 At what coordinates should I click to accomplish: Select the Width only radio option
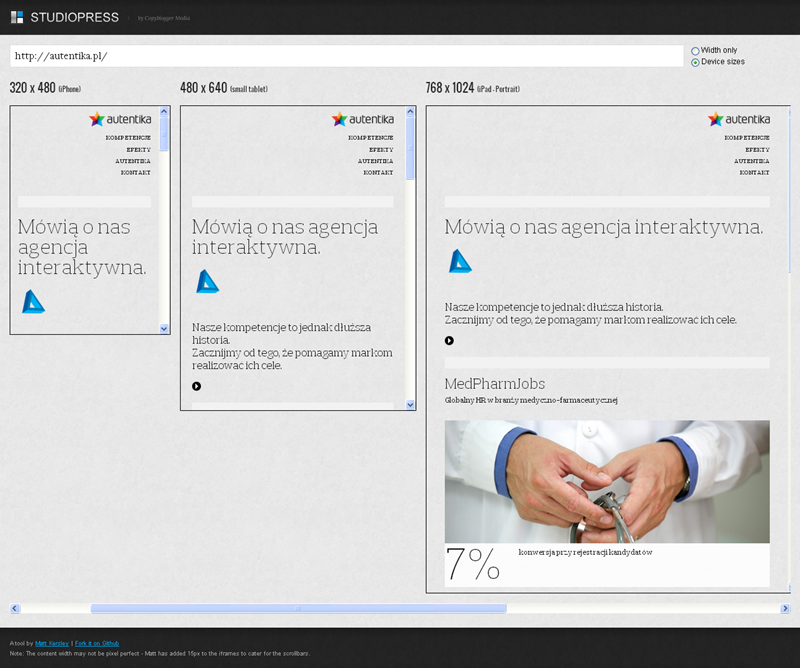(x=695, y=50)
